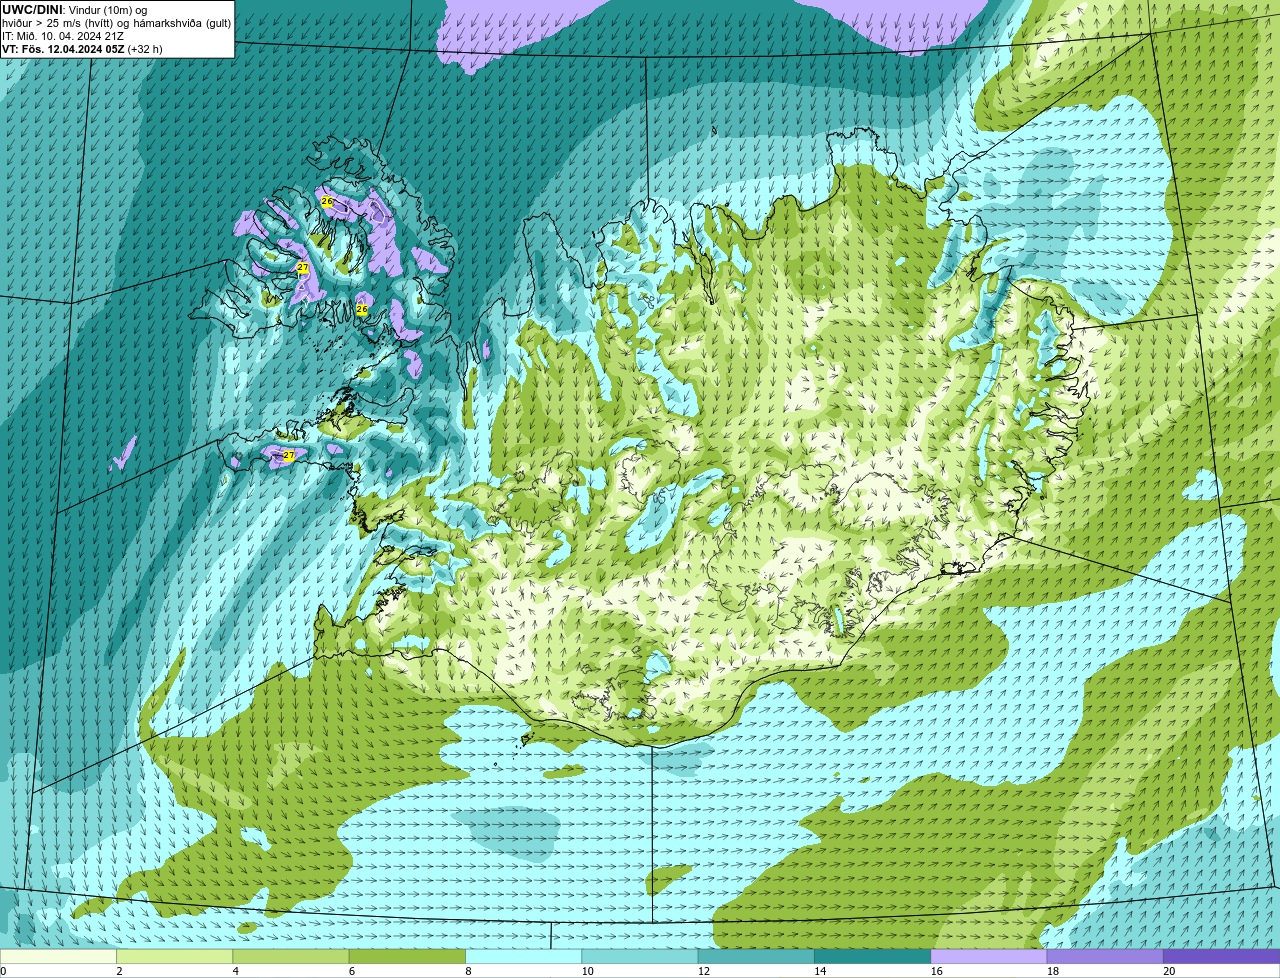The height and width of the screenshot is (978, 1280).
Task: Pick the 12–14 m/s teal legend swatch
Action: 756,956
